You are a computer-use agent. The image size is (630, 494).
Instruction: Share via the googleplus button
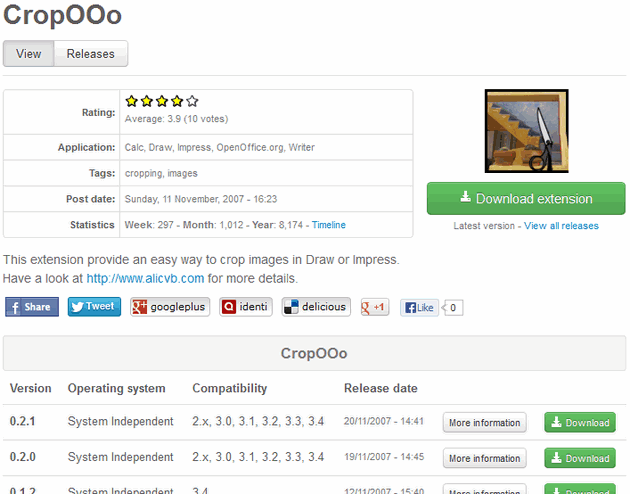[x=170, y=307]
